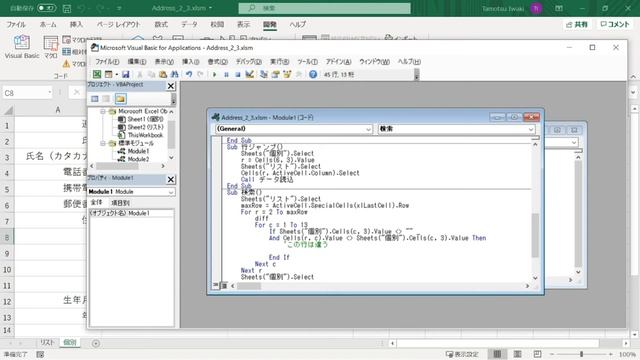Select Module1 in the project tree
Viewport: 640px width, 360px height.
coord(138,151)
